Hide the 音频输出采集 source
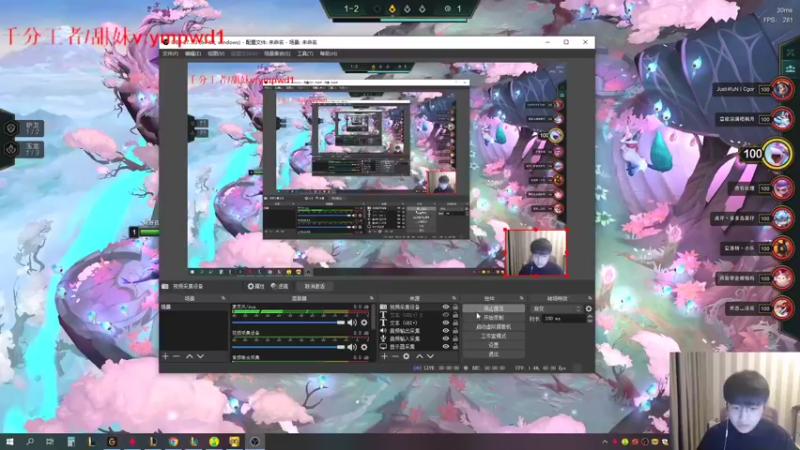800x450 pixels. click(x=445, y=331)
